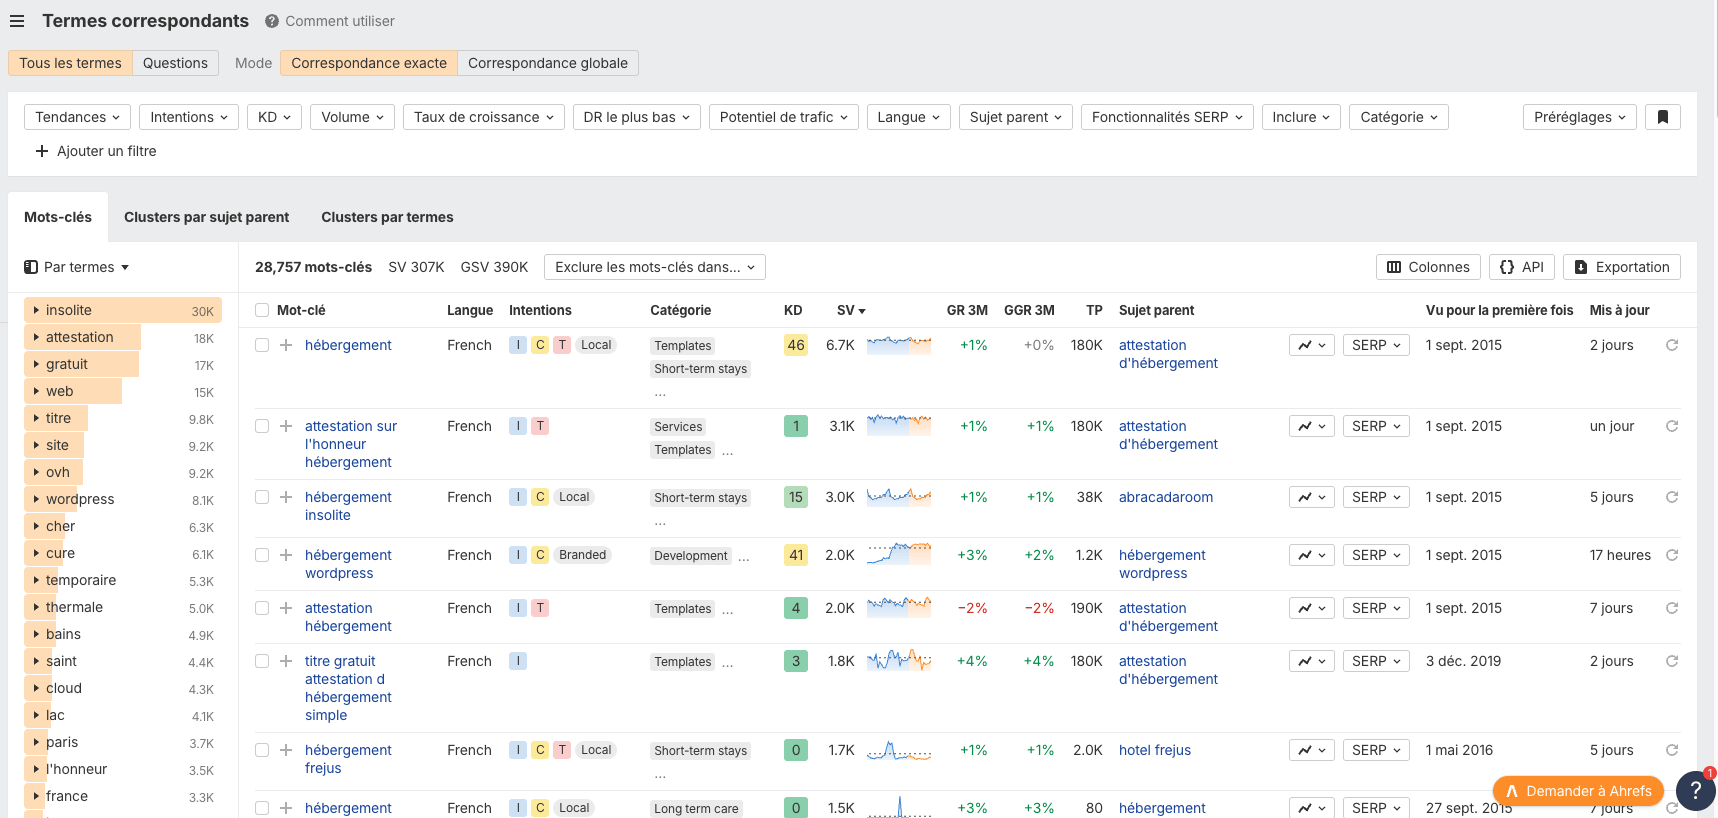Click the bookmark icon next to Préréglages
Screen dimensions: 1718x818
click(1663, 117)
